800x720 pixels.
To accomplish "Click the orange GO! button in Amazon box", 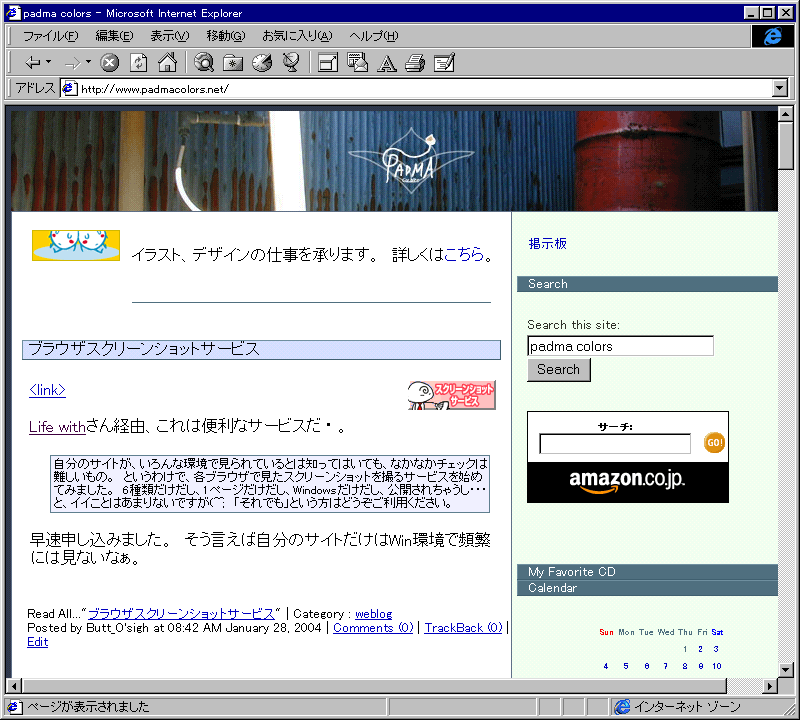I will coord(714,442).
